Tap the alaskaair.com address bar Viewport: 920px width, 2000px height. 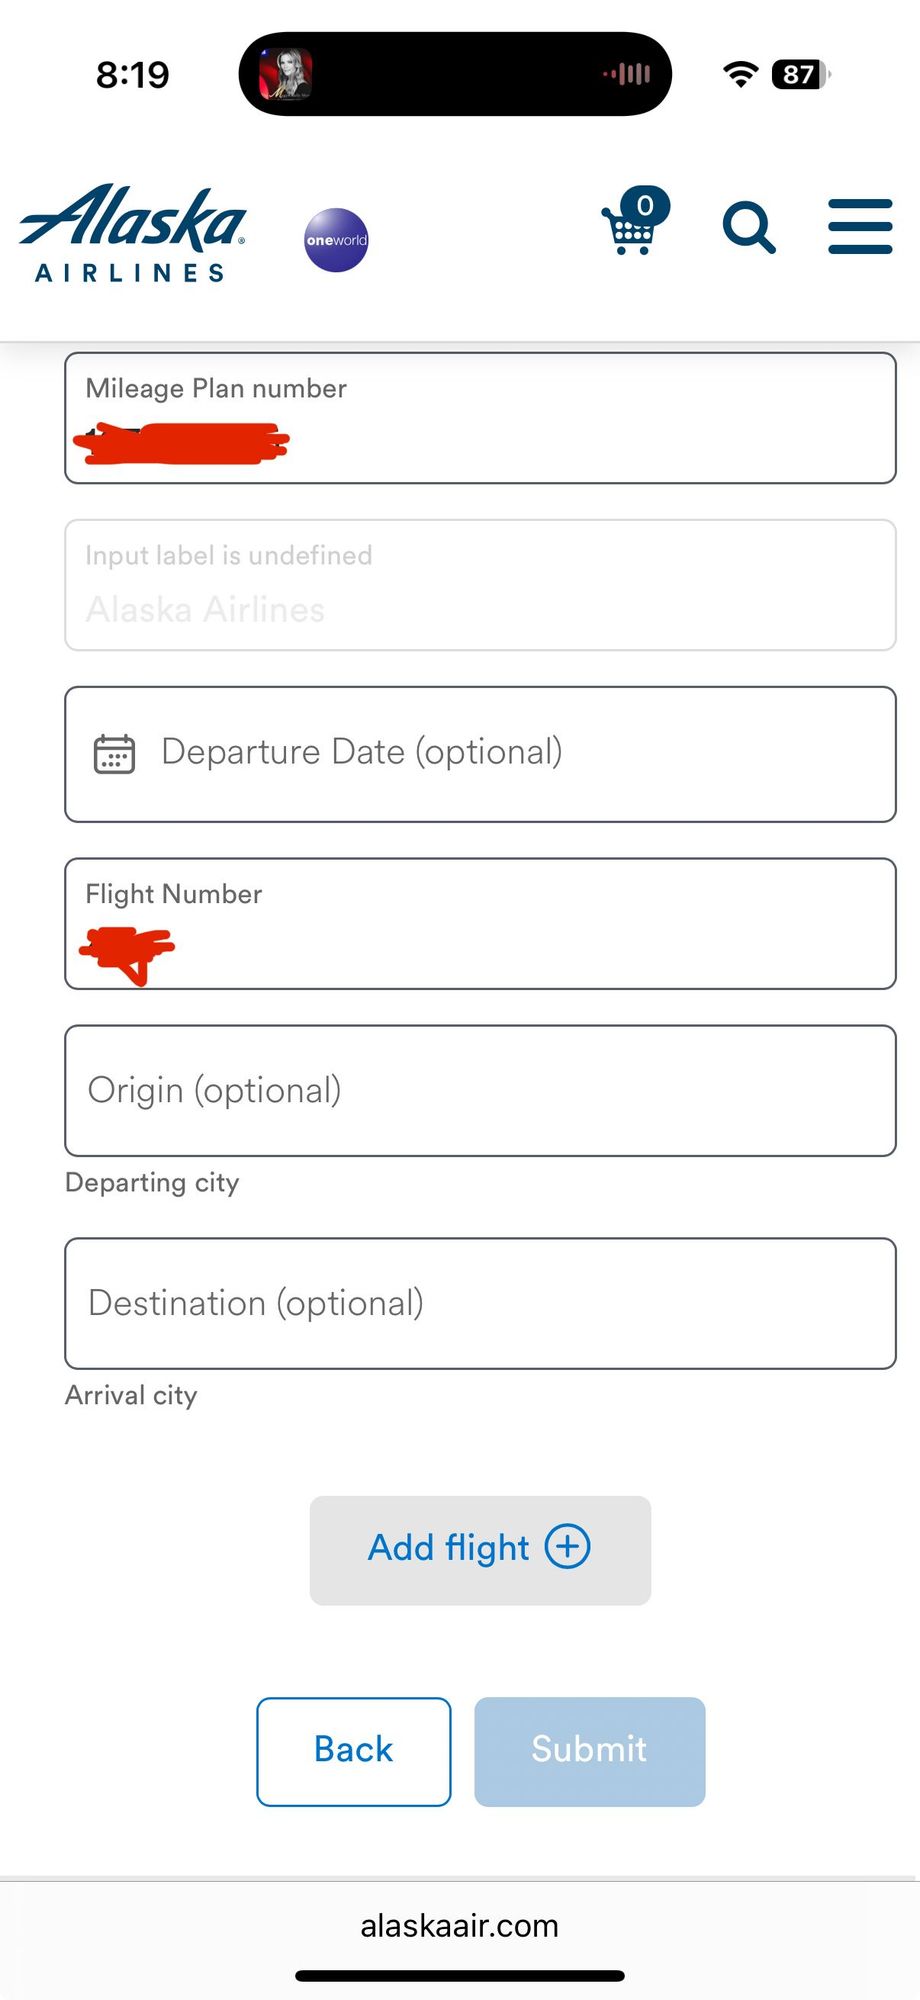(460, 1926)
